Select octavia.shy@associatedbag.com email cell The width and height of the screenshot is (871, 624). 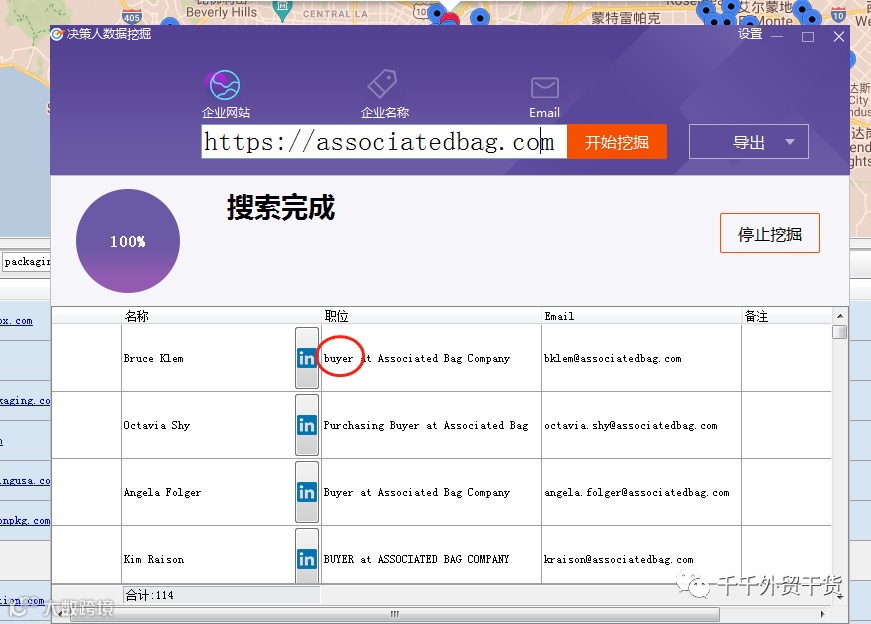pyautogui.click(x=641, y=425)
